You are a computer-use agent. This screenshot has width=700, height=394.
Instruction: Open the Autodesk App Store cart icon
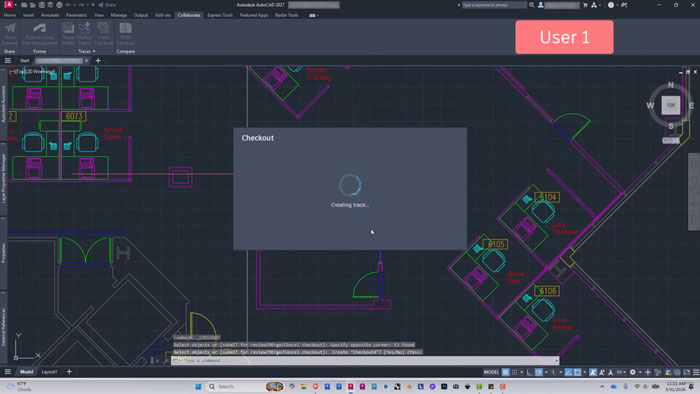pos(585,5)
